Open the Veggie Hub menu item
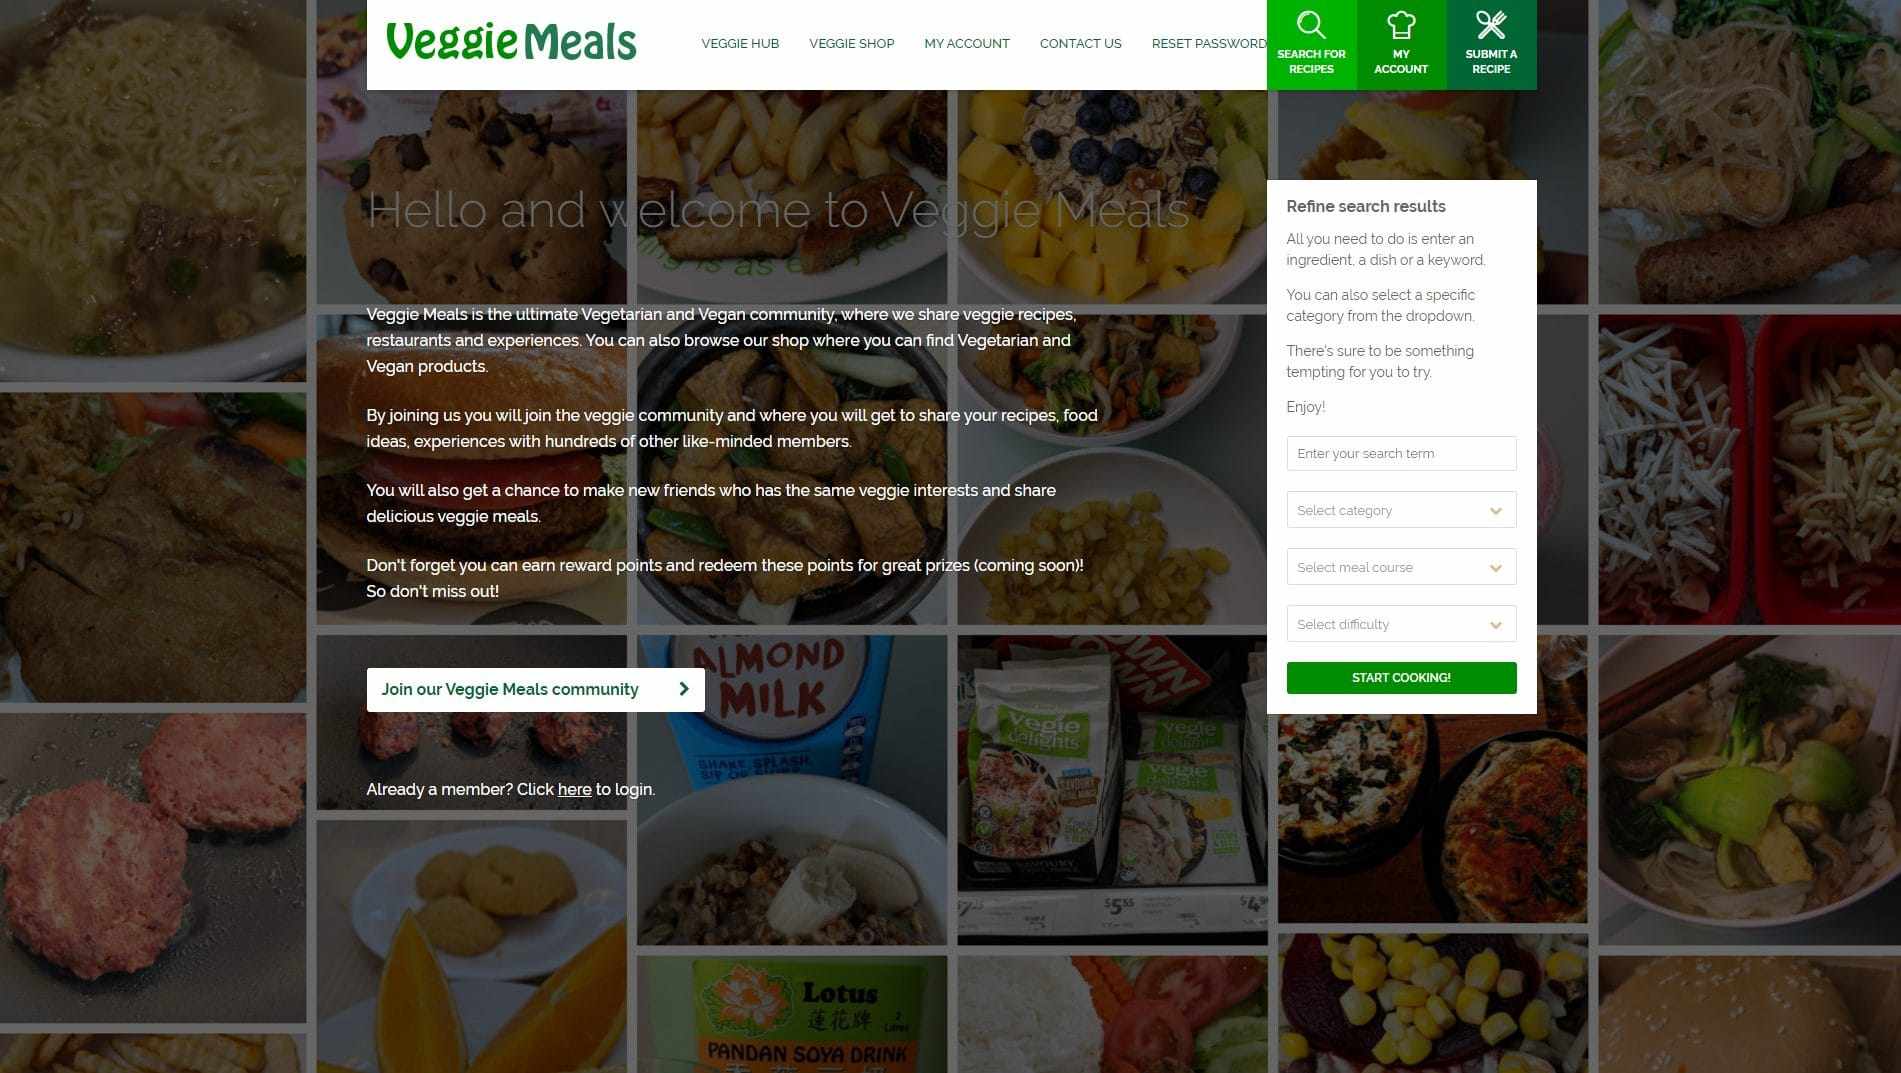 tap(740, 43)
